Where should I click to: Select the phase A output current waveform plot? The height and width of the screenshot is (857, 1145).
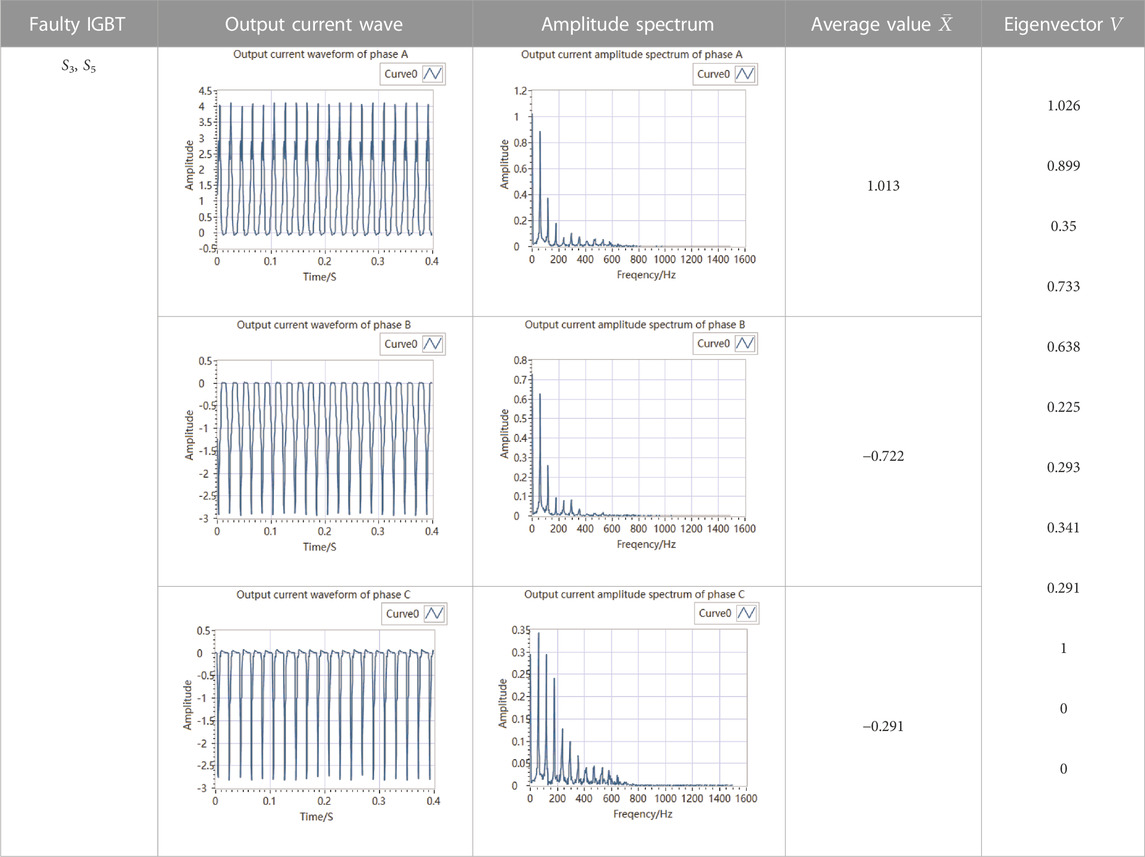click(324, 169)
